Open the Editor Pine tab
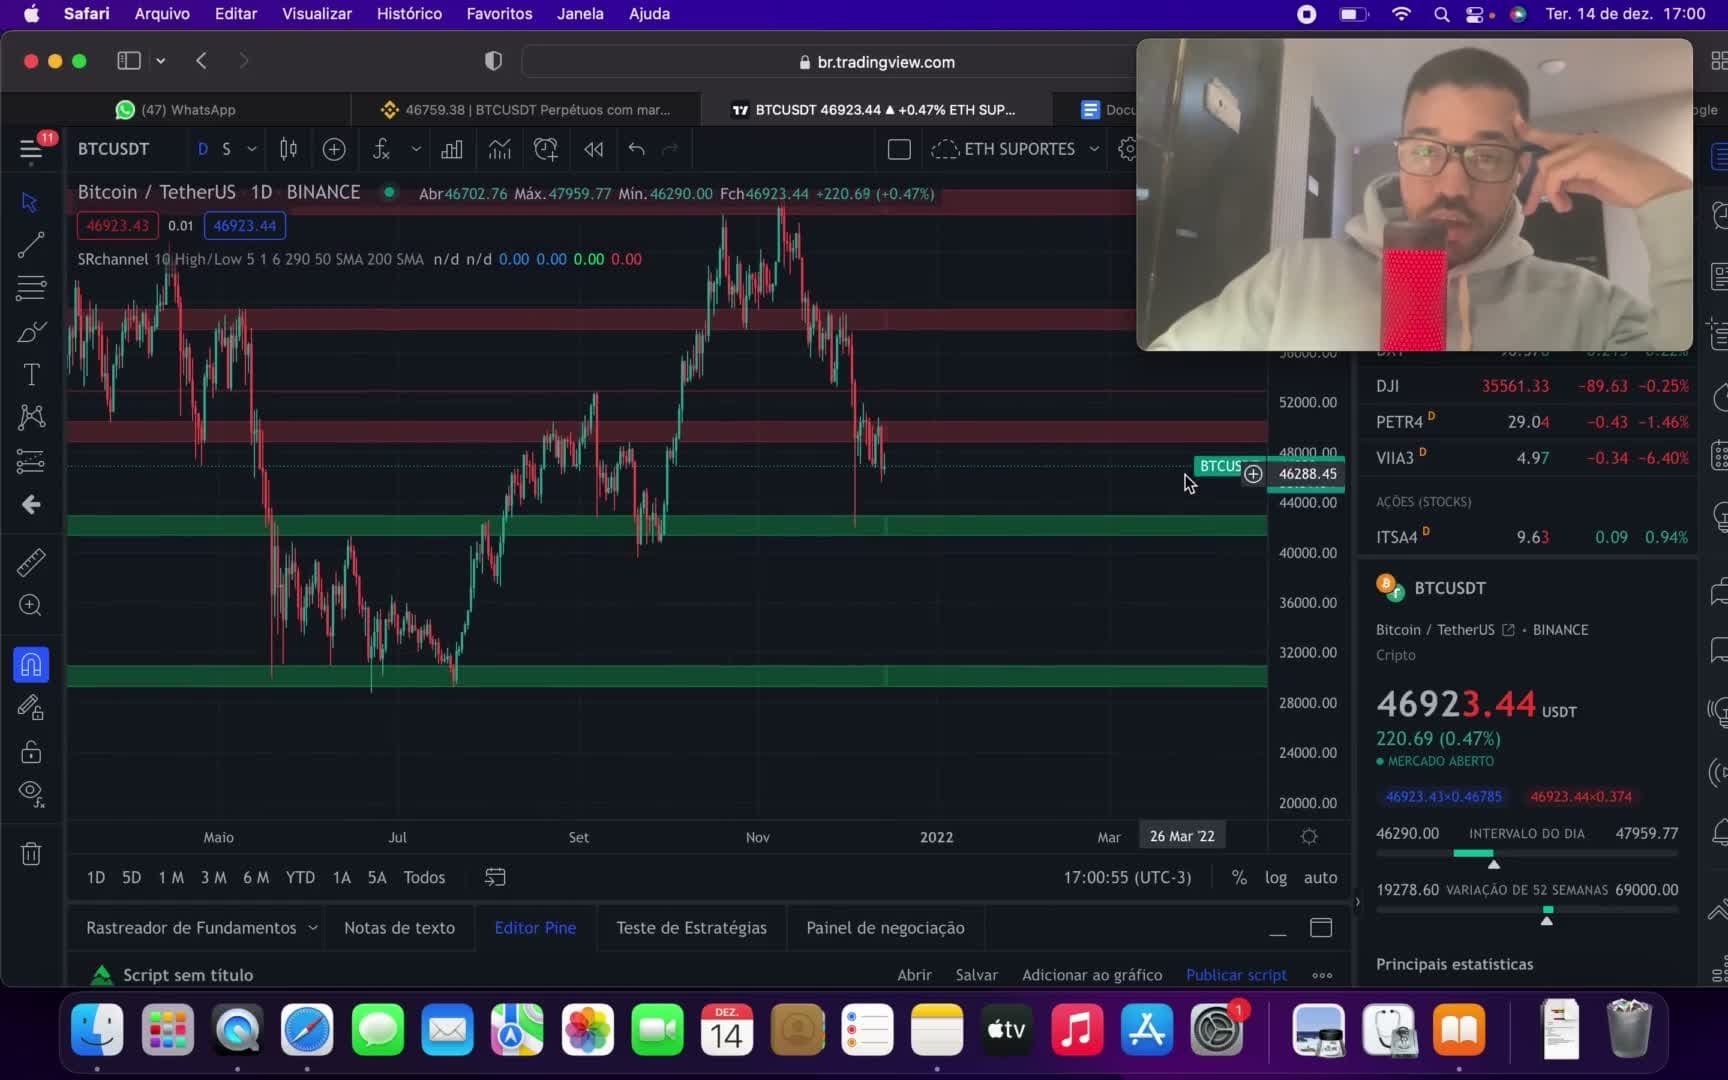Screen dimensions: 1728x1080 pyautogui.click(x=535, y=928)
